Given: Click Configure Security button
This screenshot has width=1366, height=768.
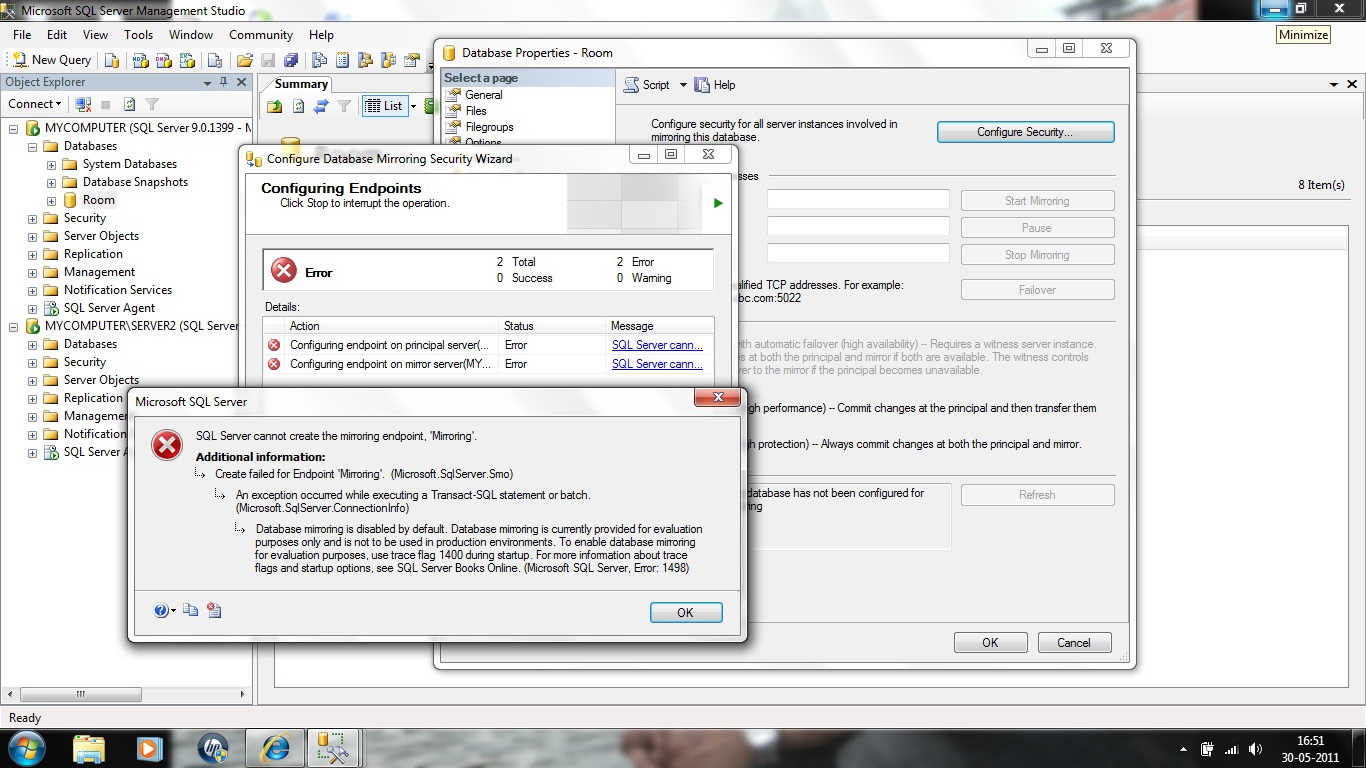Looking at the screenshot, I should [1025, 131].
